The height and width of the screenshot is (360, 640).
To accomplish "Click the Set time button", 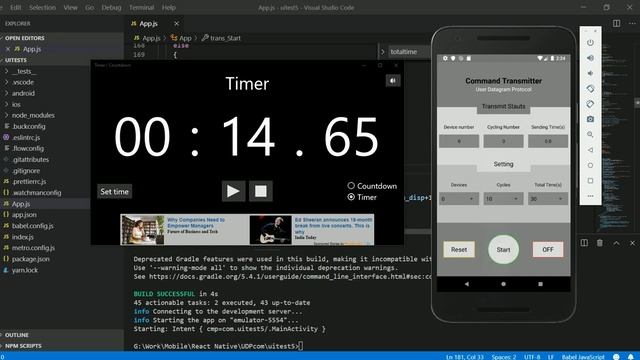I will pyautogui.click(x=114, y=191).
